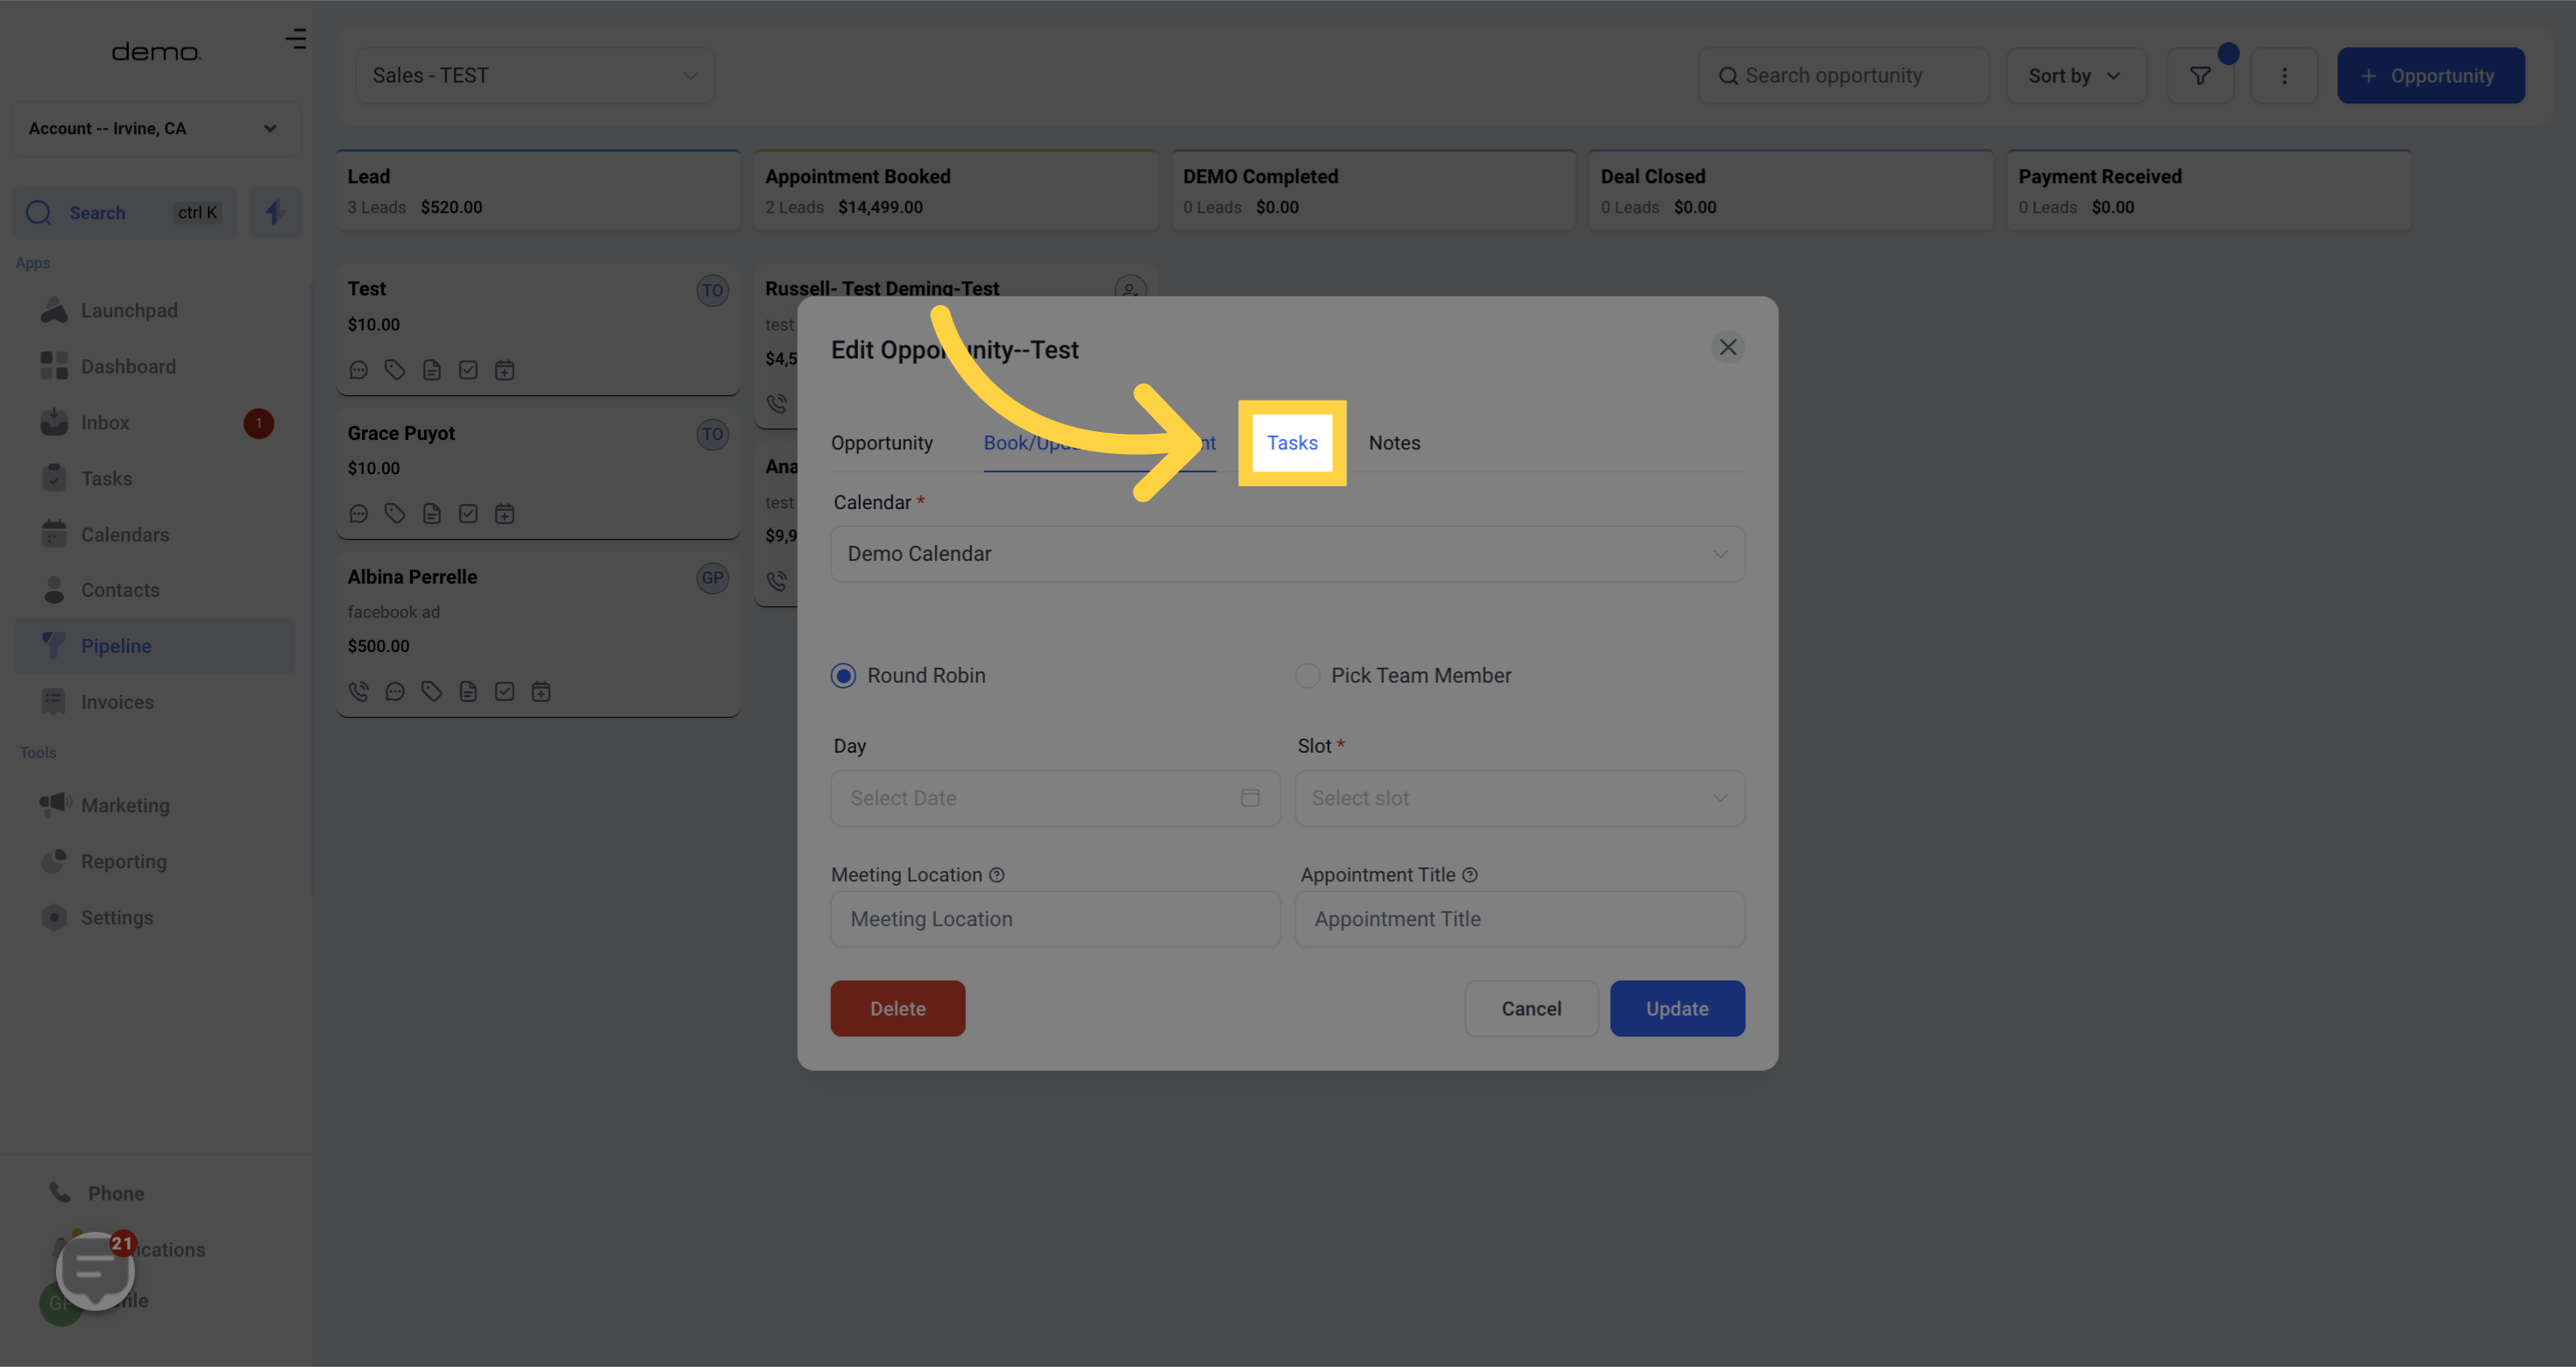Show Meeting Location help tooltip icon

[996, 875]
